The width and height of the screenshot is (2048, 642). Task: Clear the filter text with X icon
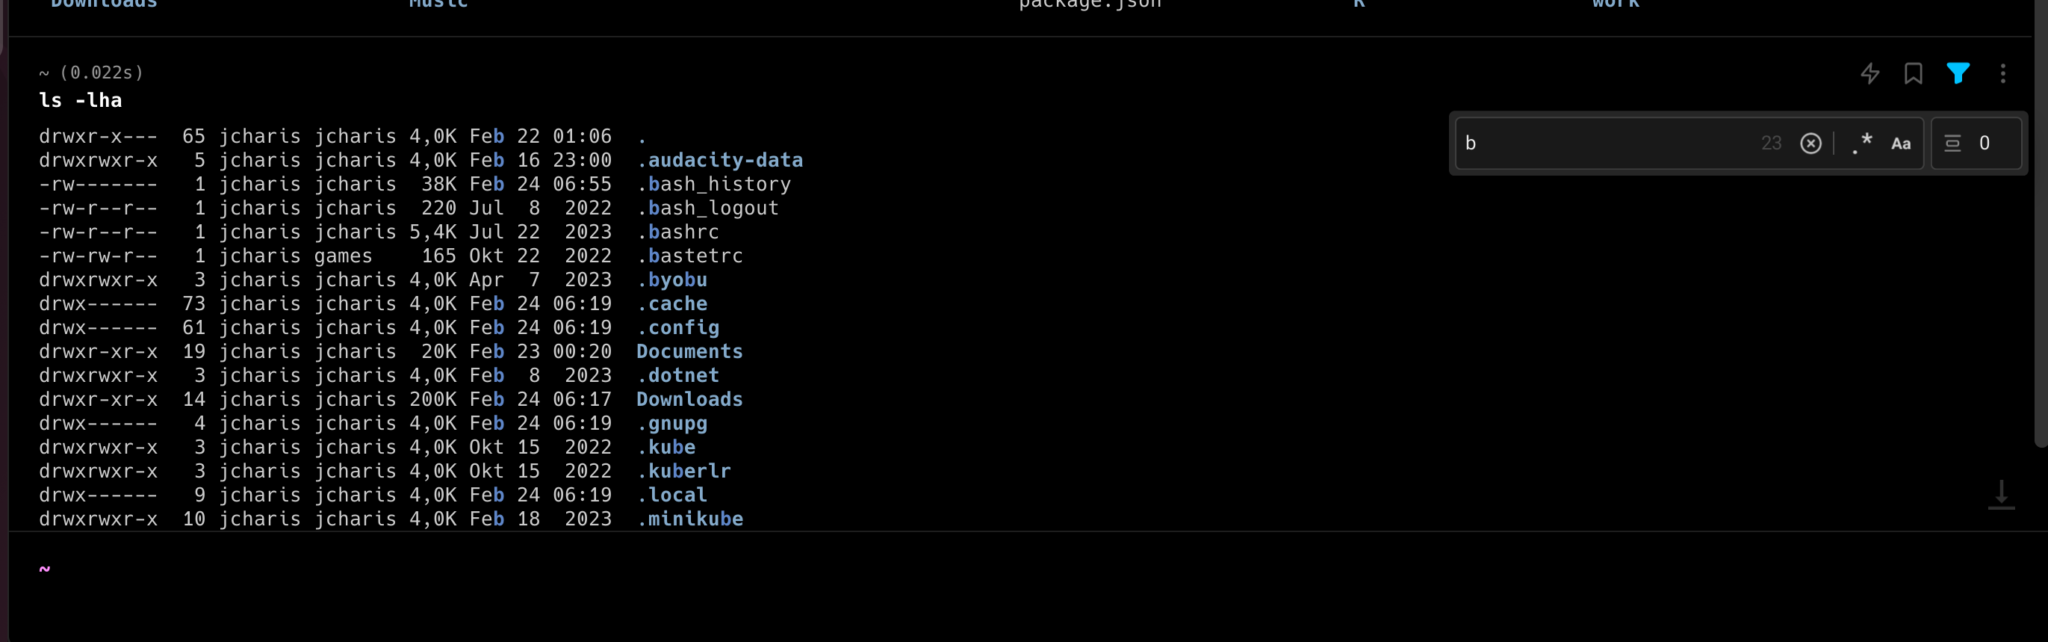[1811, 143]
